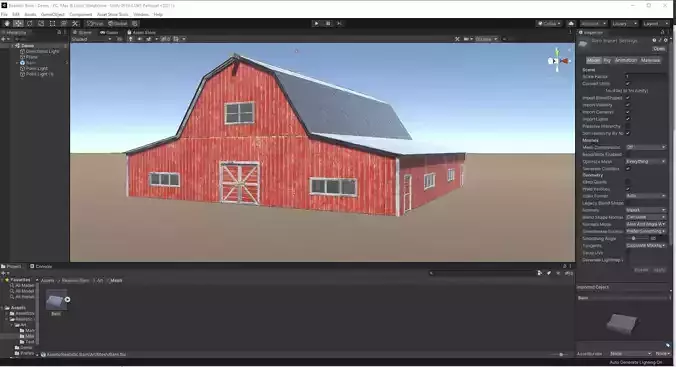676x367 pixels.
Task: Select the Scale tool in toolbar
Action: pyautogui.click(x=41, y=23)
